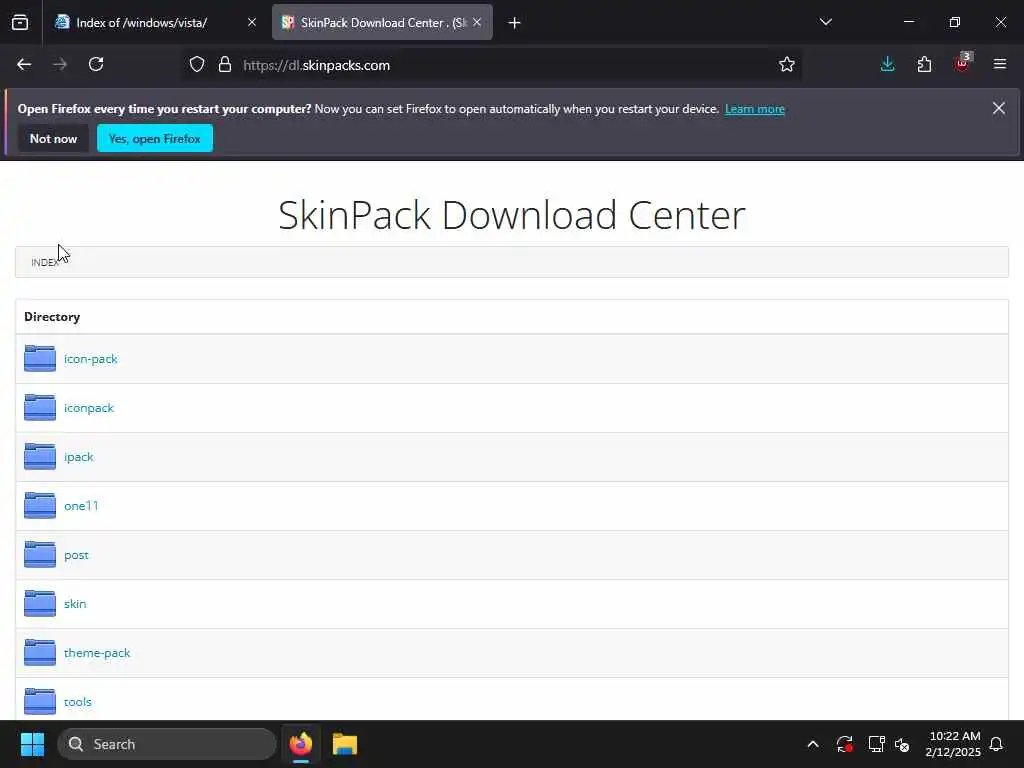Screen dimensions: 1024x768
Task: Click the INDEX breadcrumb
Action: point(45,263)
